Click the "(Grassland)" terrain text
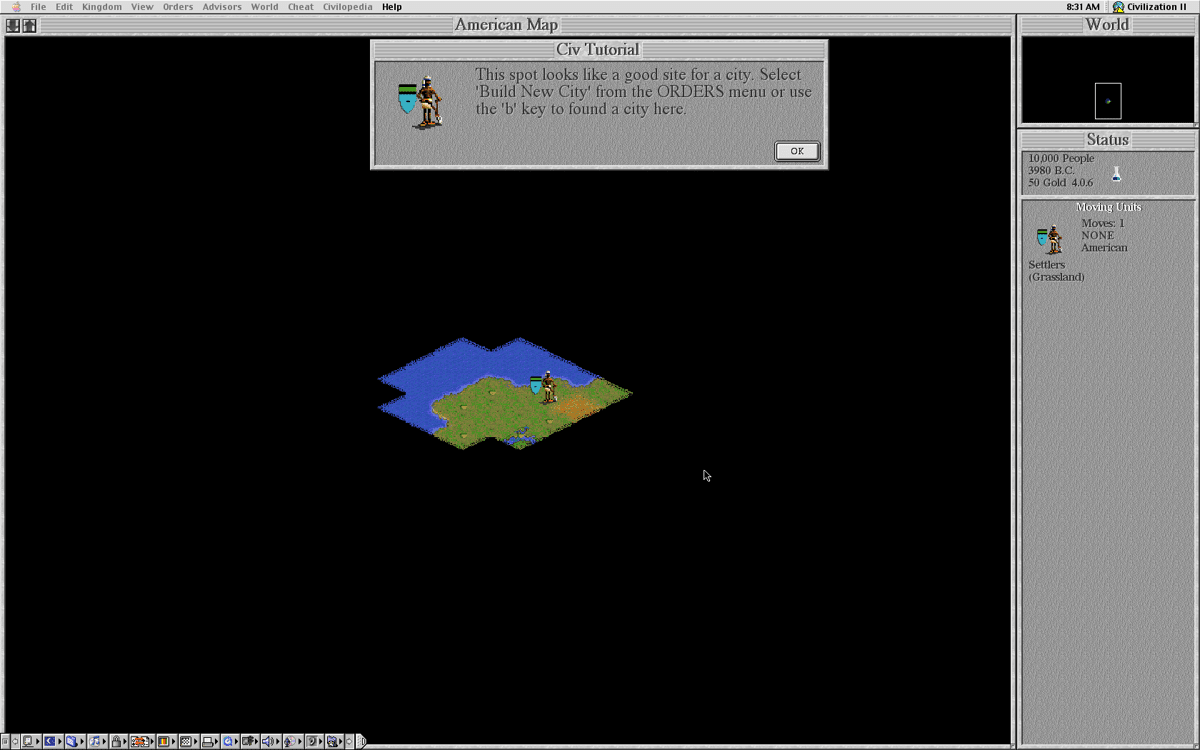The image size is (1200, 750). pyautogui.click(x=1056, y=277)
